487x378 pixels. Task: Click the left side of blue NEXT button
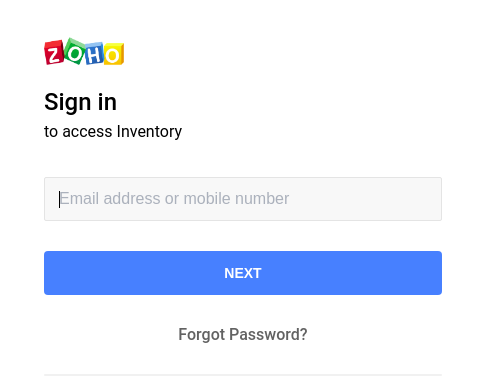[x=83, y=273]
